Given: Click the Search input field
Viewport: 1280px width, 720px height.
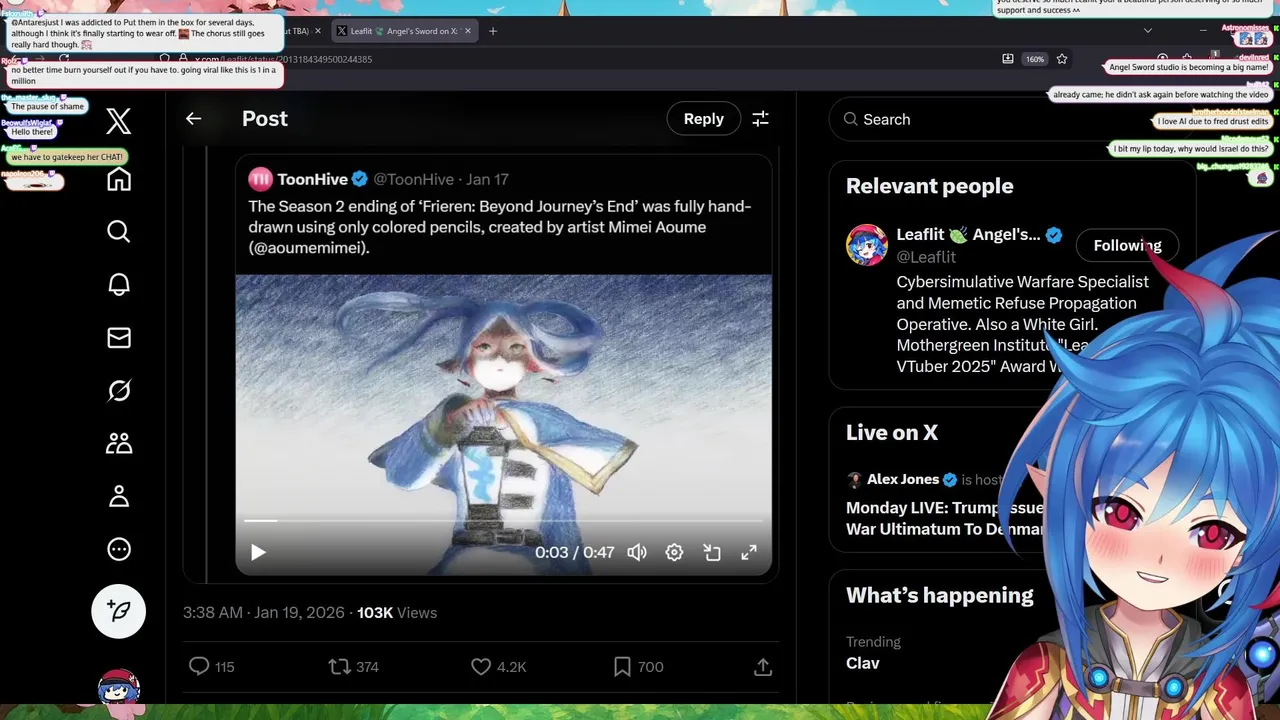Looking at the screenshot, I should click(1010, 119).
